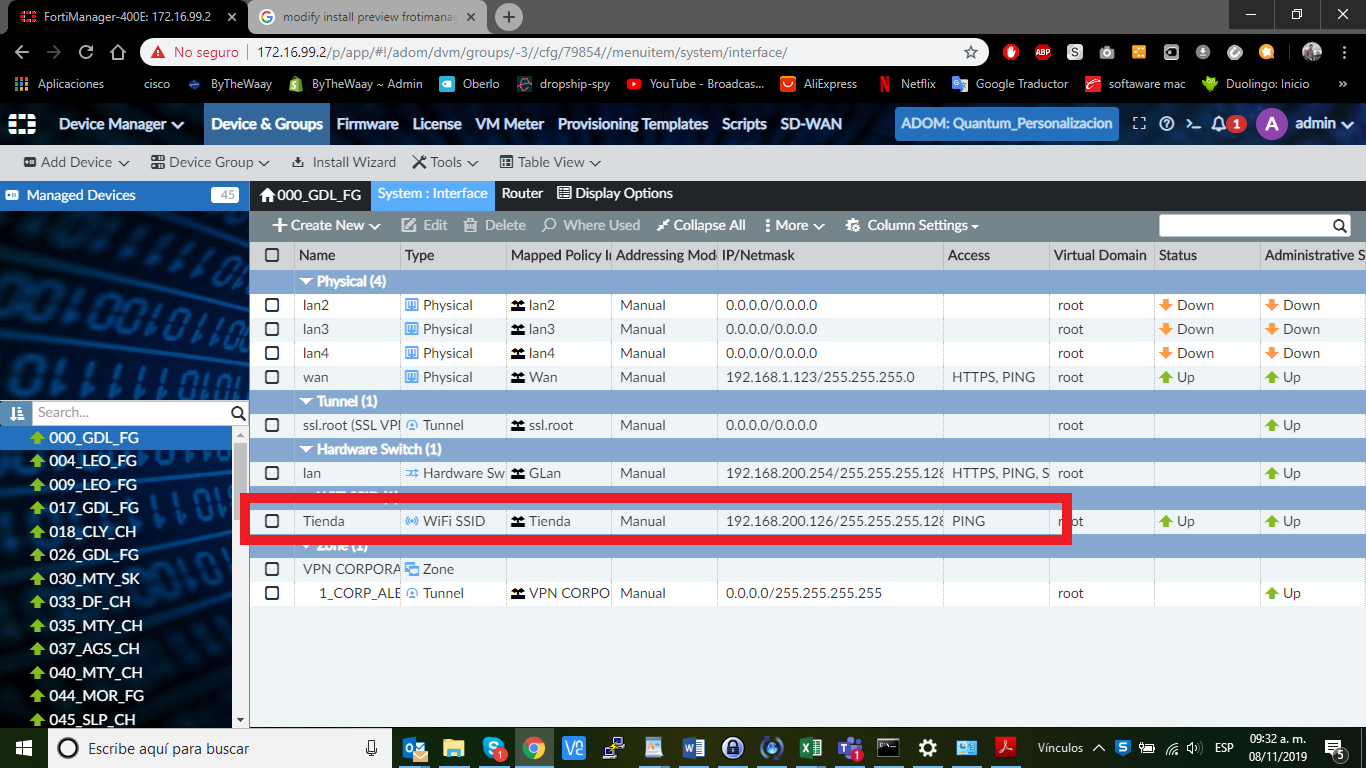Click the Netflix bookmark
Image resolution: width=1366 pixels, height=768 pixels.
pos(906,84)
